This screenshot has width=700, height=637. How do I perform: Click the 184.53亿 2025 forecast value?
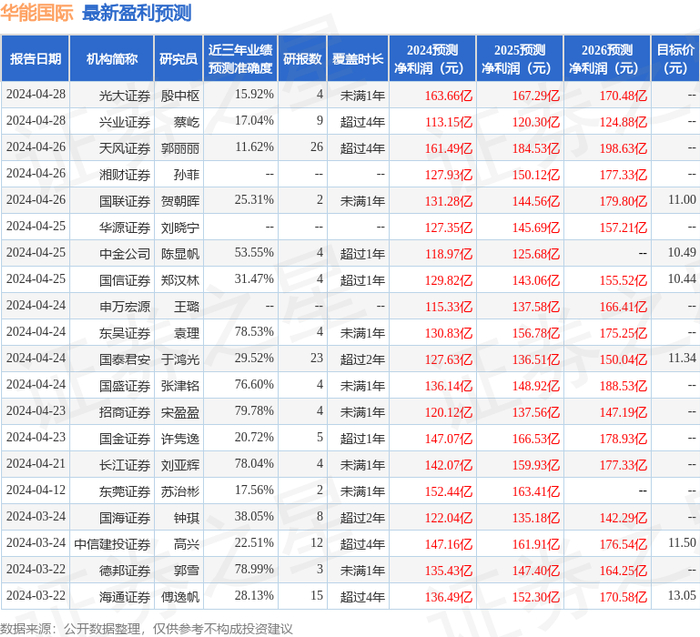point(536,148)
